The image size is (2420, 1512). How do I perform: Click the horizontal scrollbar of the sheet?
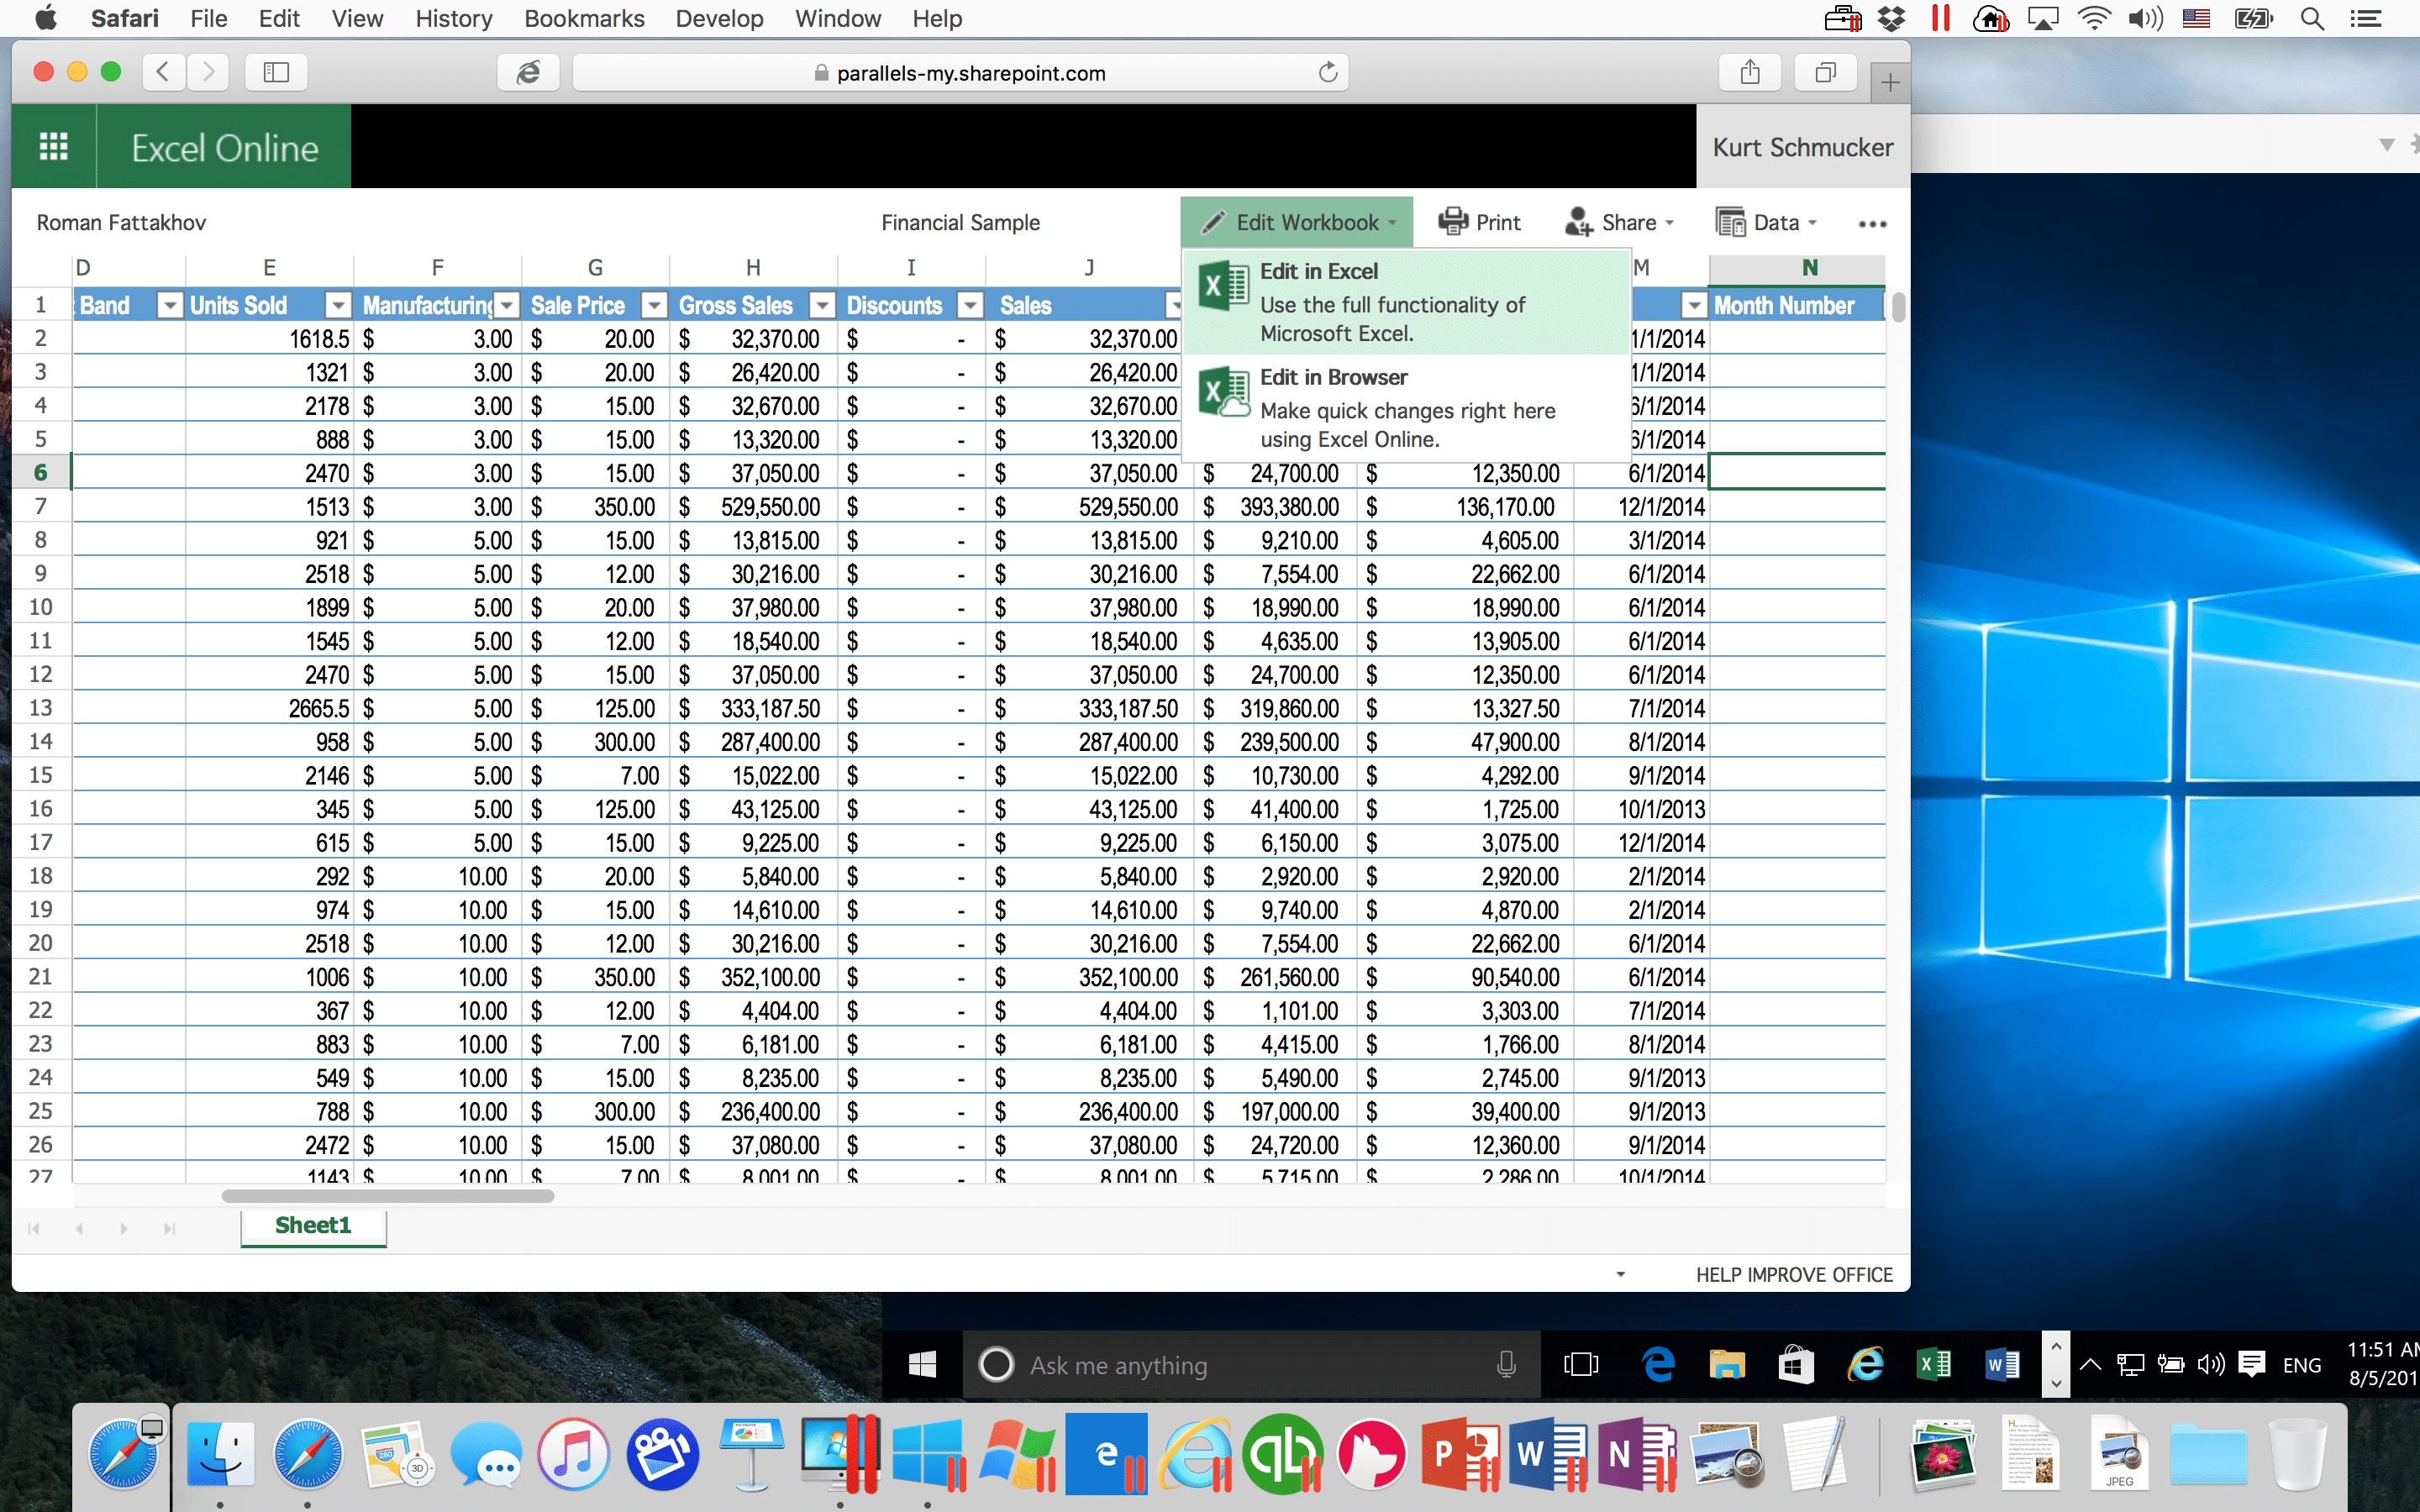pyautogui.click(x=388, y=1196)
